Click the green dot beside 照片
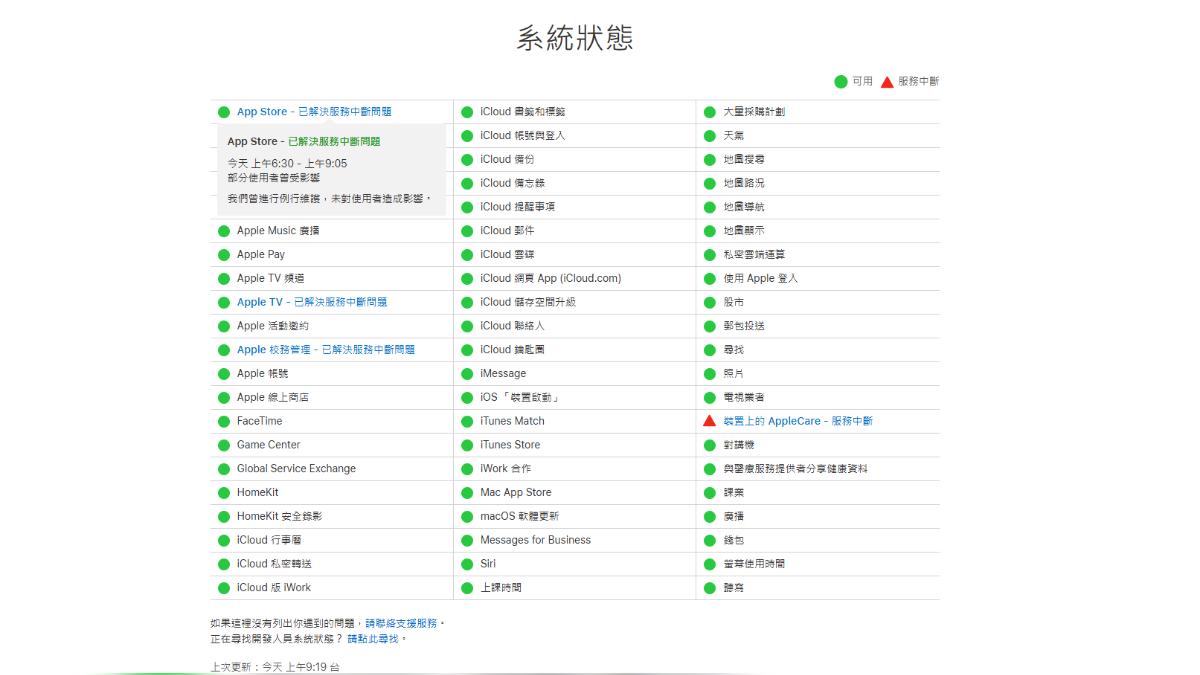Viewport: 1200px width, 675px height. [x=710, y=374]
